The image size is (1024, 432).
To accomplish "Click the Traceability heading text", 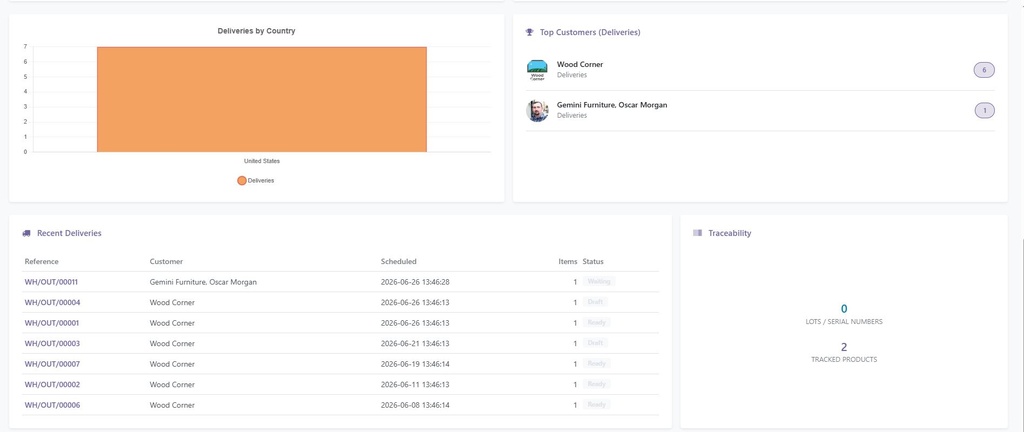I will (x=729, y=233).
